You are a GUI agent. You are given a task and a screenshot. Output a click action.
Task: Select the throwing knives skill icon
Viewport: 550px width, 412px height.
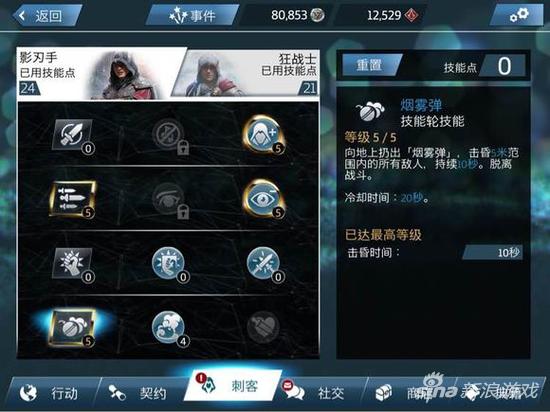73,199
